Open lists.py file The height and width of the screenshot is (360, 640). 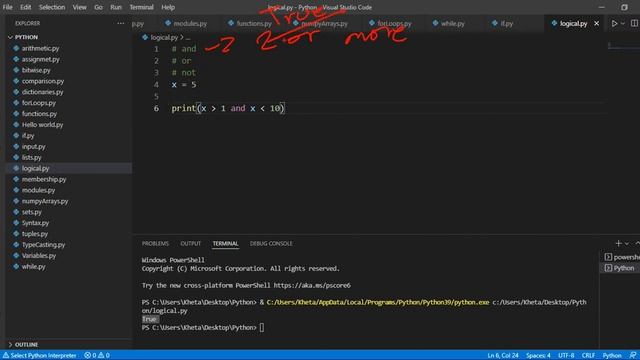tap(31, 158)
